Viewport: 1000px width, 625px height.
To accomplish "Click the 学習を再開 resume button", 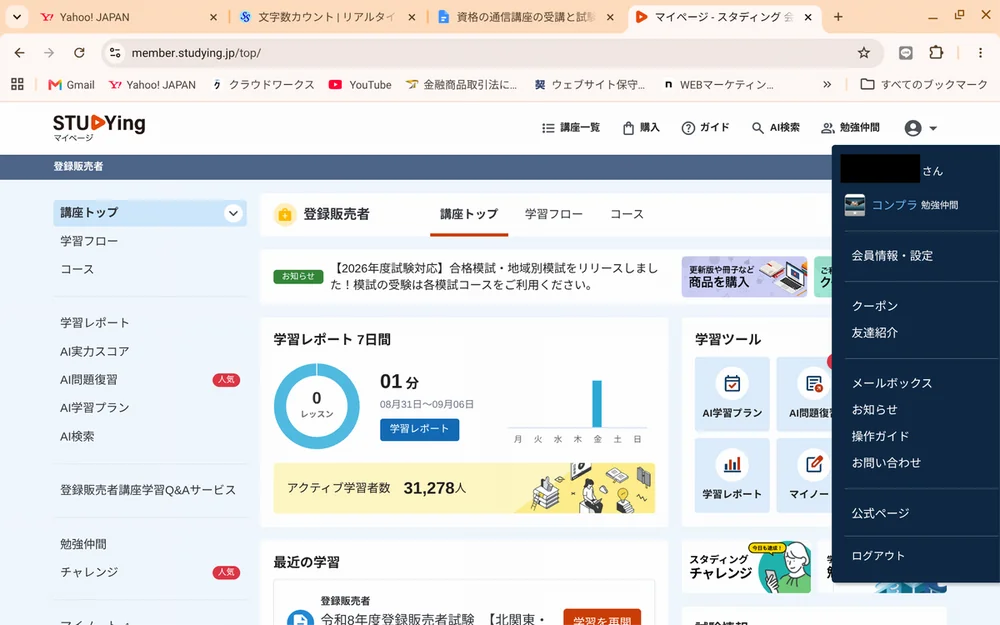I will (x=602, y=617).
